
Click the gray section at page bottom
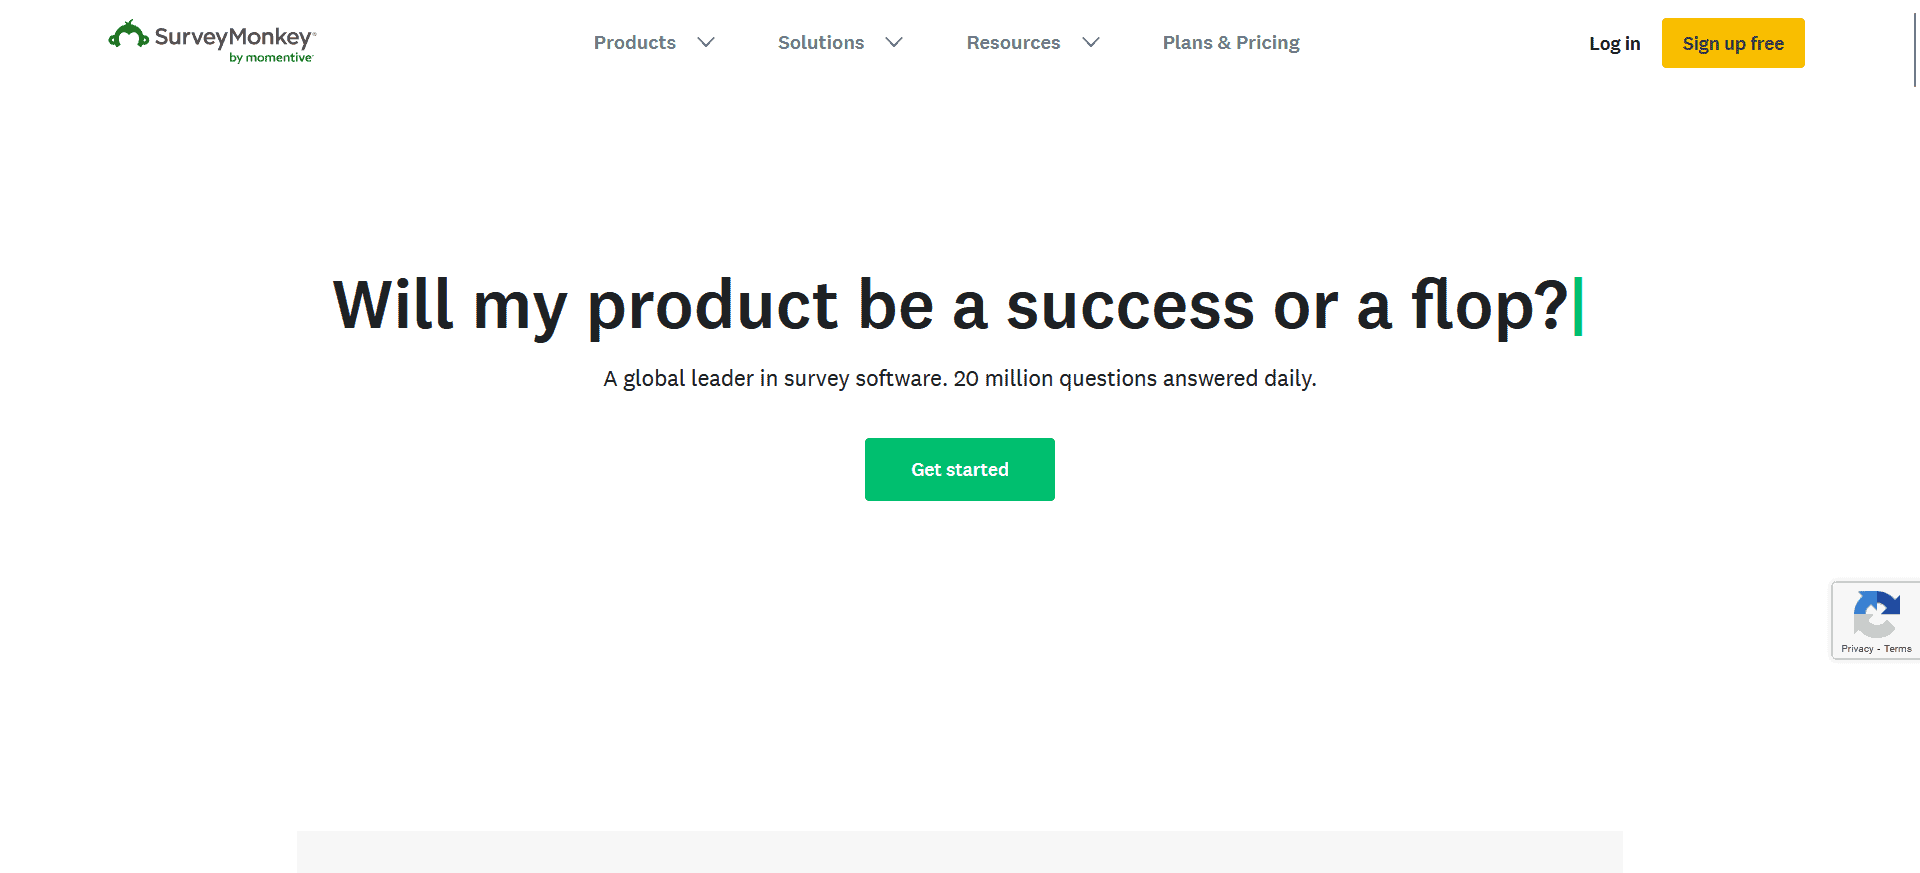point(959,851)
